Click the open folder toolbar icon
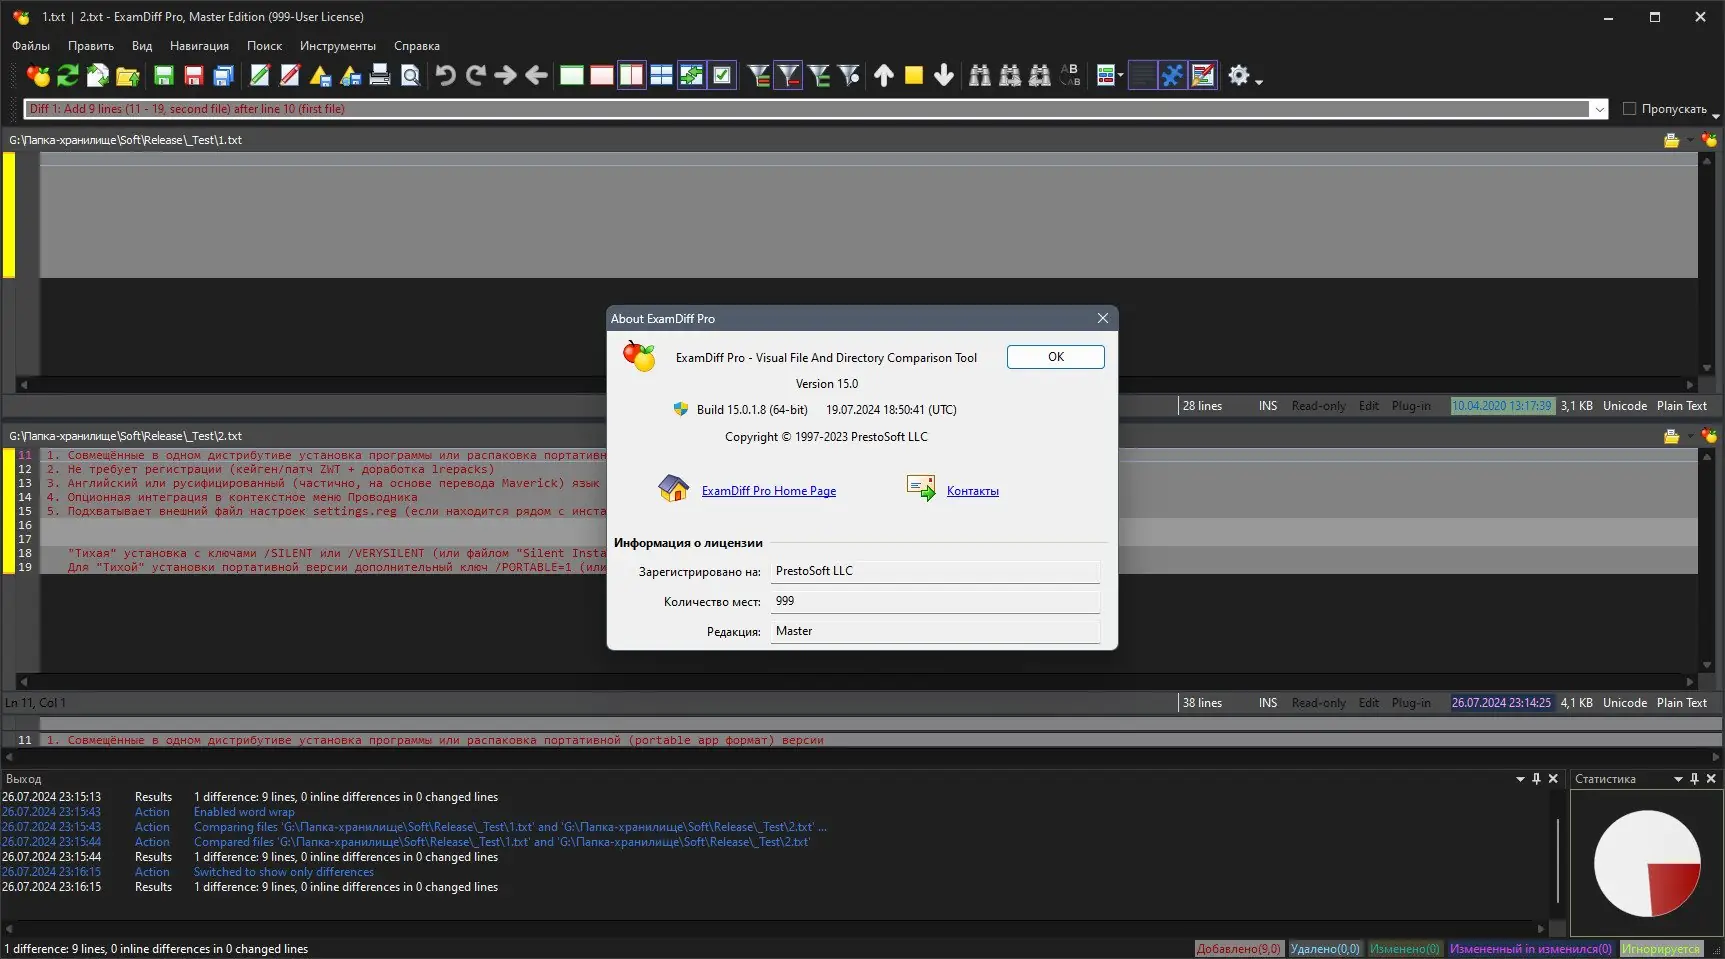1725x959 pixels. (x=128, y=75)
